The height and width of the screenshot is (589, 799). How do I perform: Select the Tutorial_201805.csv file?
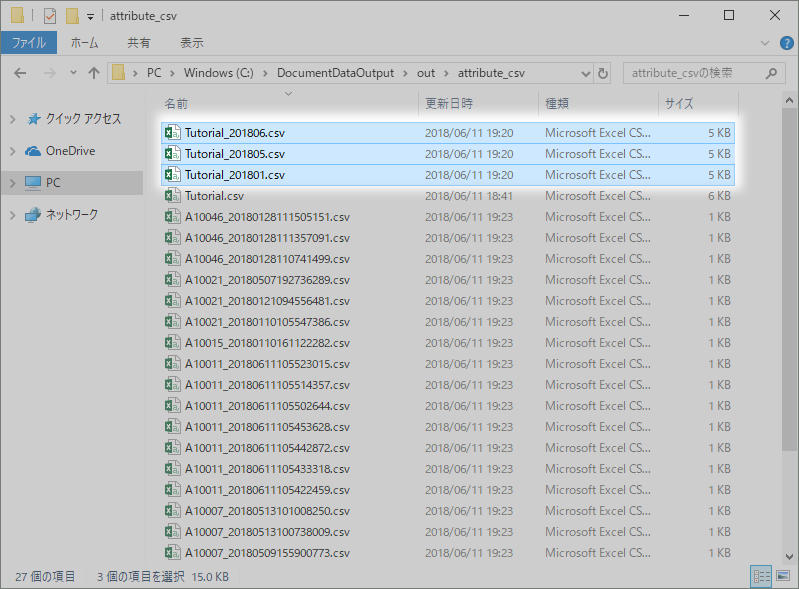[x=448, y=154]
